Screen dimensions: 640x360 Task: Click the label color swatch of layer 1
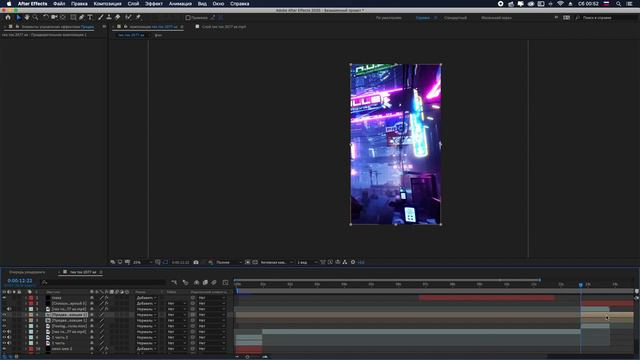click(31, 298)
